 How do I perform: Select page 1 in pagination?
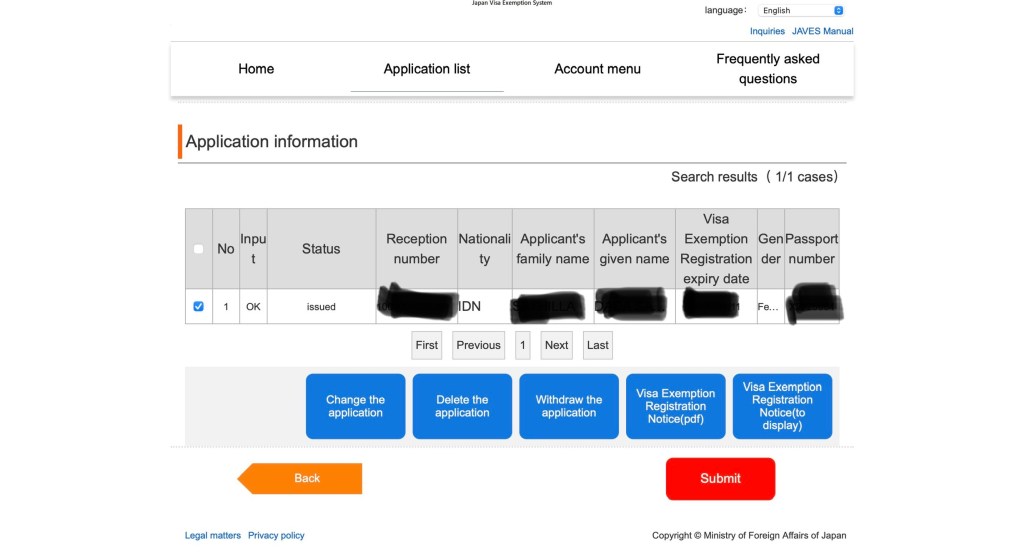pyautogui.click(x=523, y=345)
